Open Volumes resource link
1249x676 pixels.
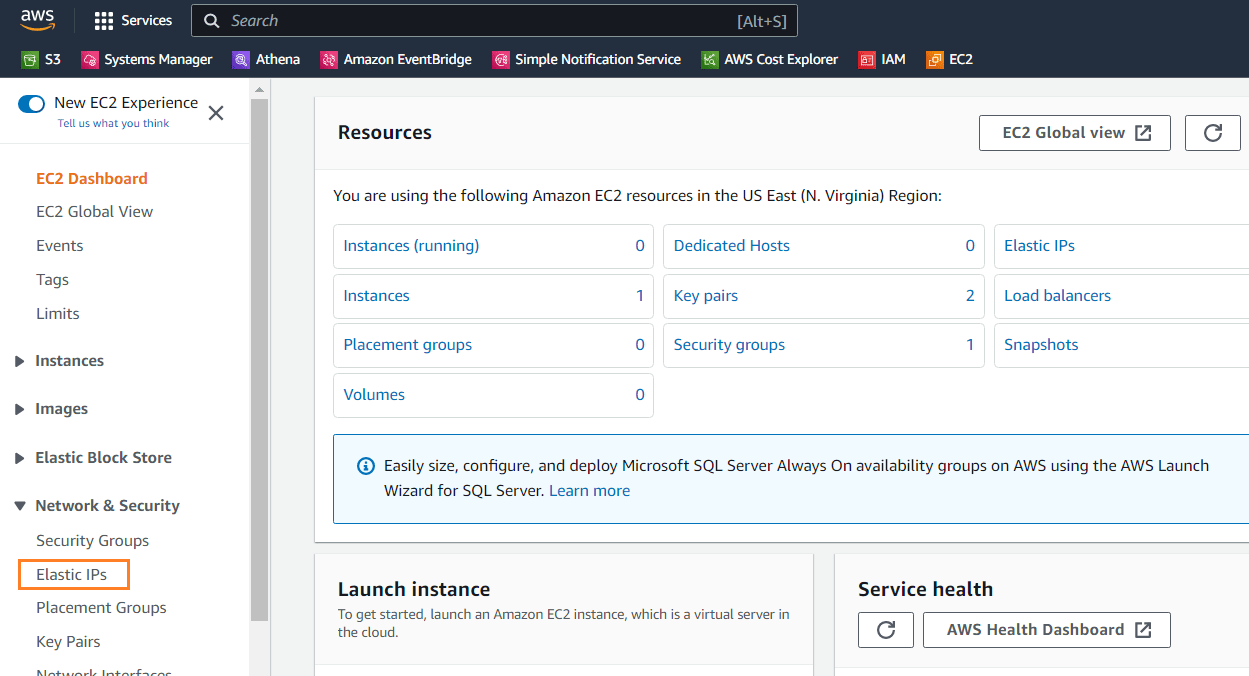(374, 395)
